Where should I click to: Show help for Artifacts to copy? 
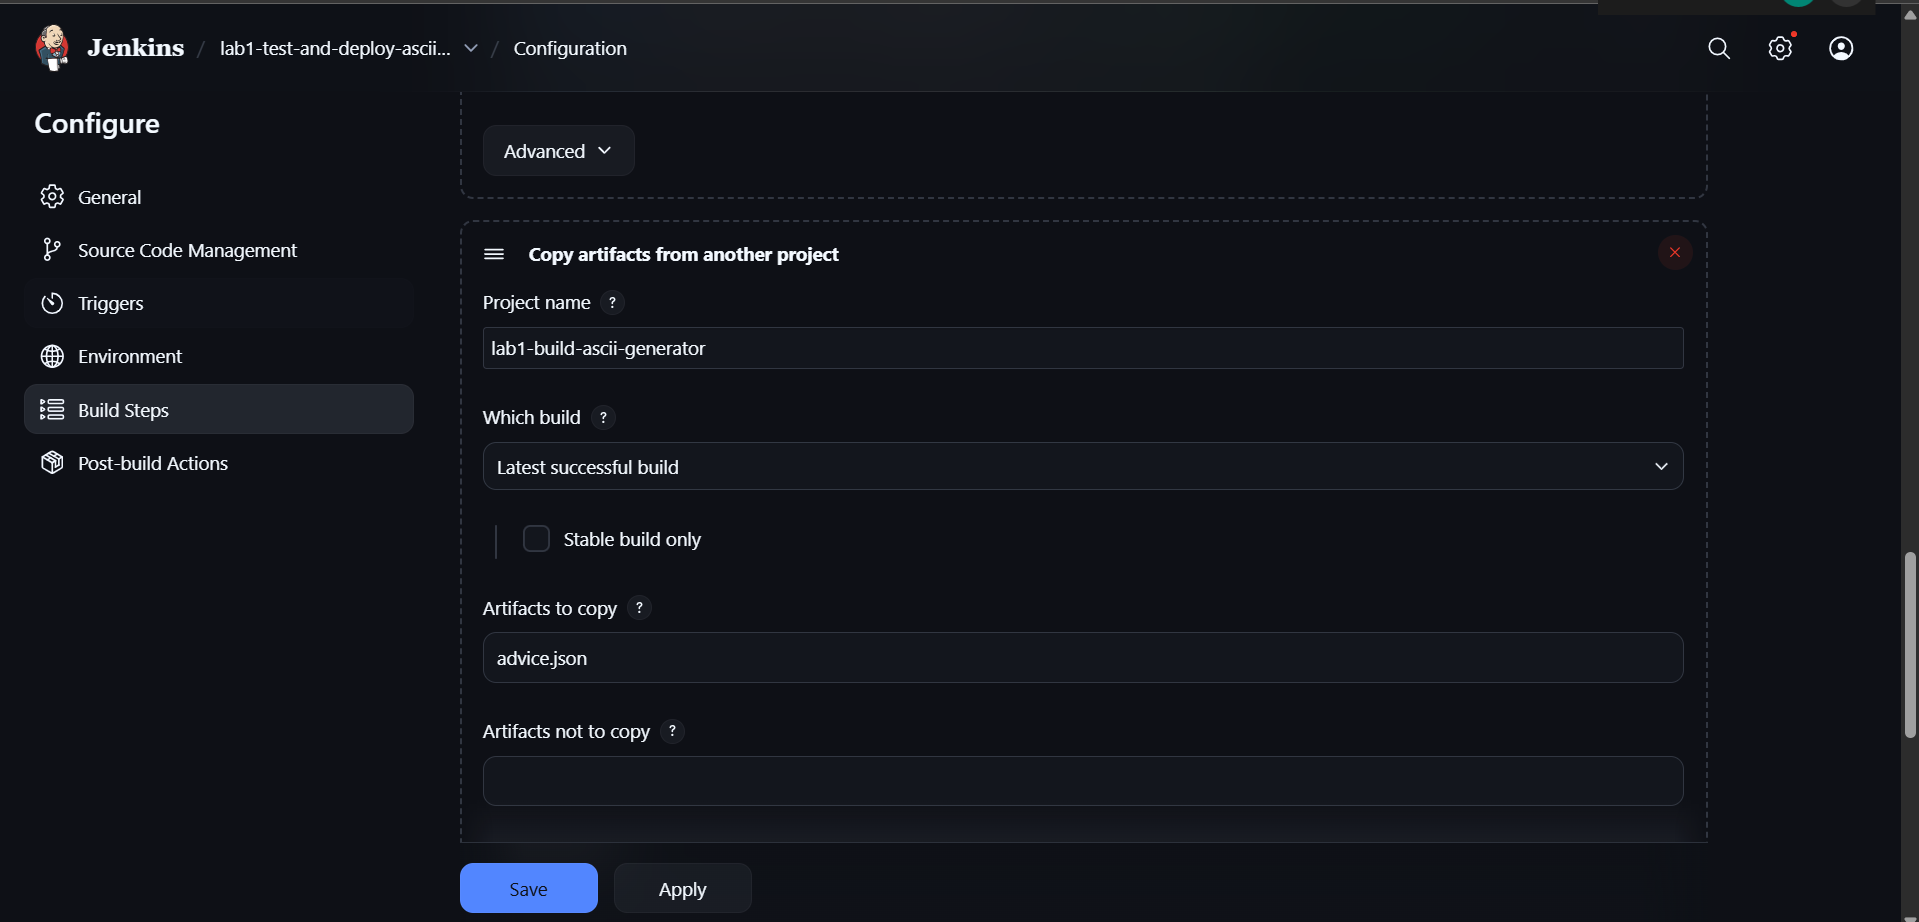click(640, 608)
